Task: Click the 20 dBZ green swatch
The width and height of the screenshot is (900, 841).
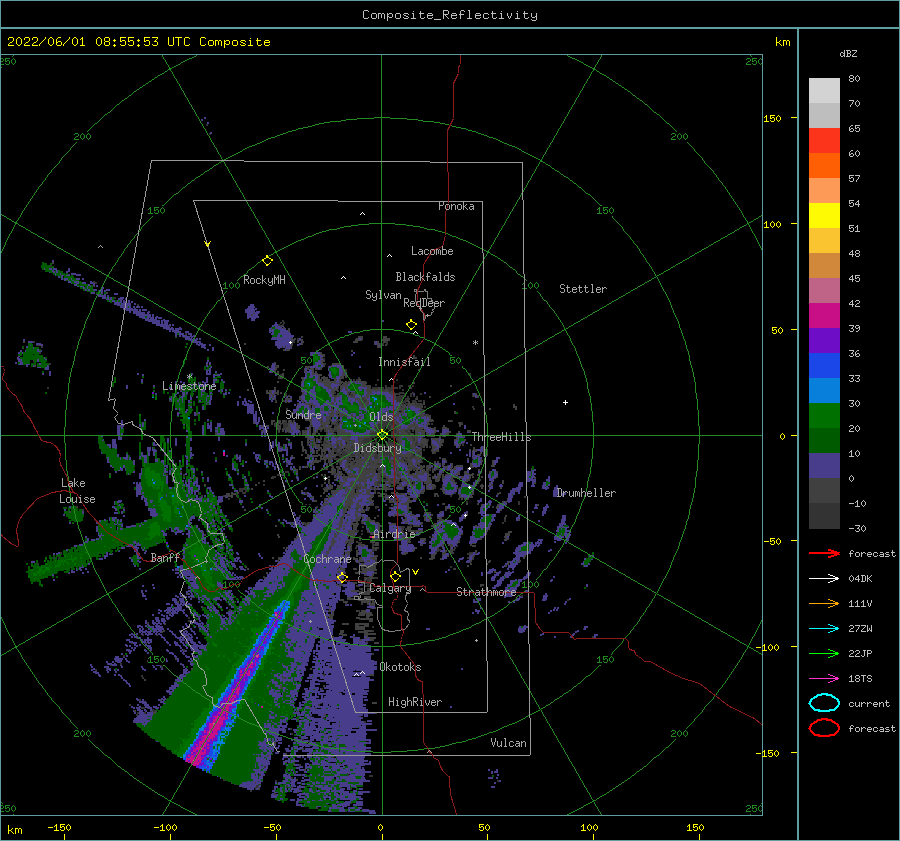Action: coord(824,440)
